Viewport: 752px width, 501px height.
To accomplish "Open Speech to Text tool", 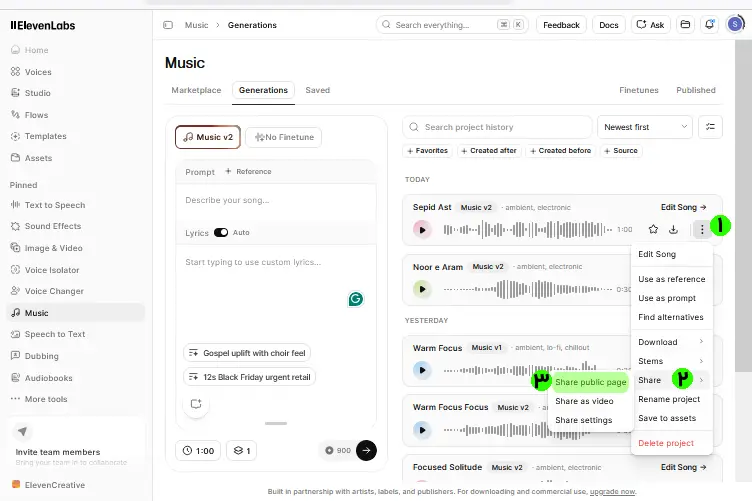I will pos(47,334).
